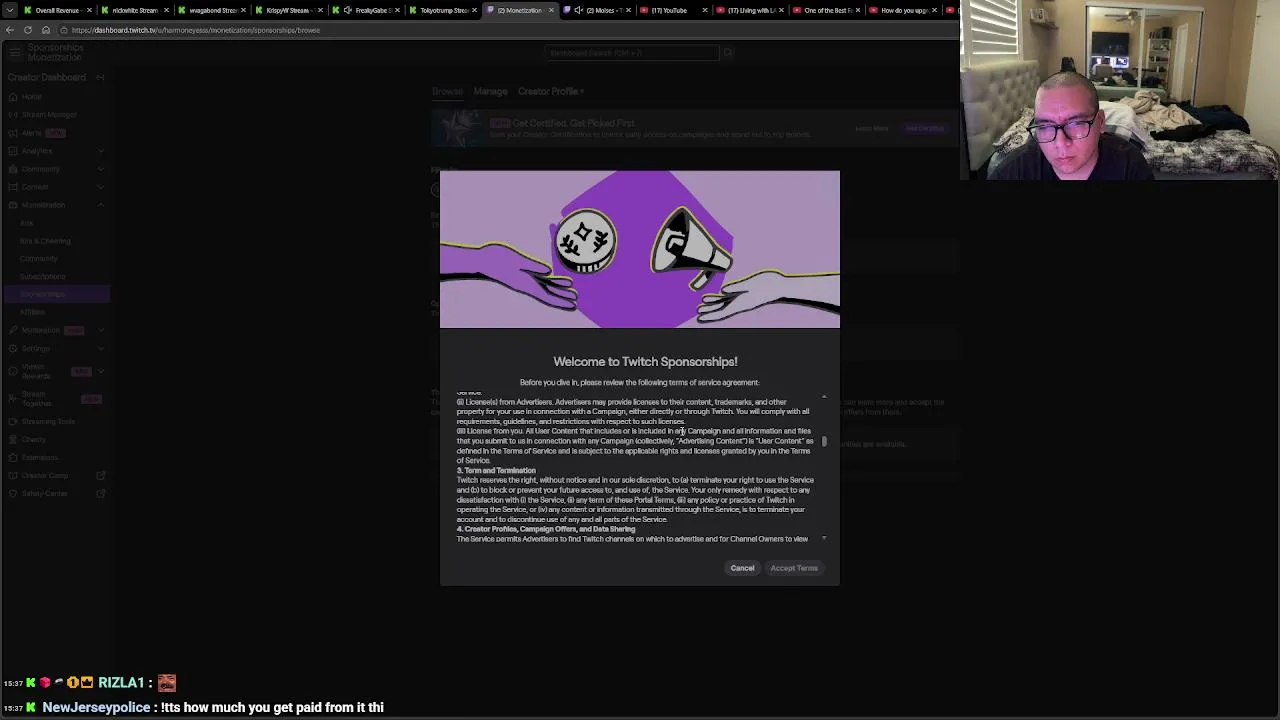This screenshot has width=1280, height=720.
Task: Switch to the (2) Moises browser tab
Action: (x=597, y=10)
